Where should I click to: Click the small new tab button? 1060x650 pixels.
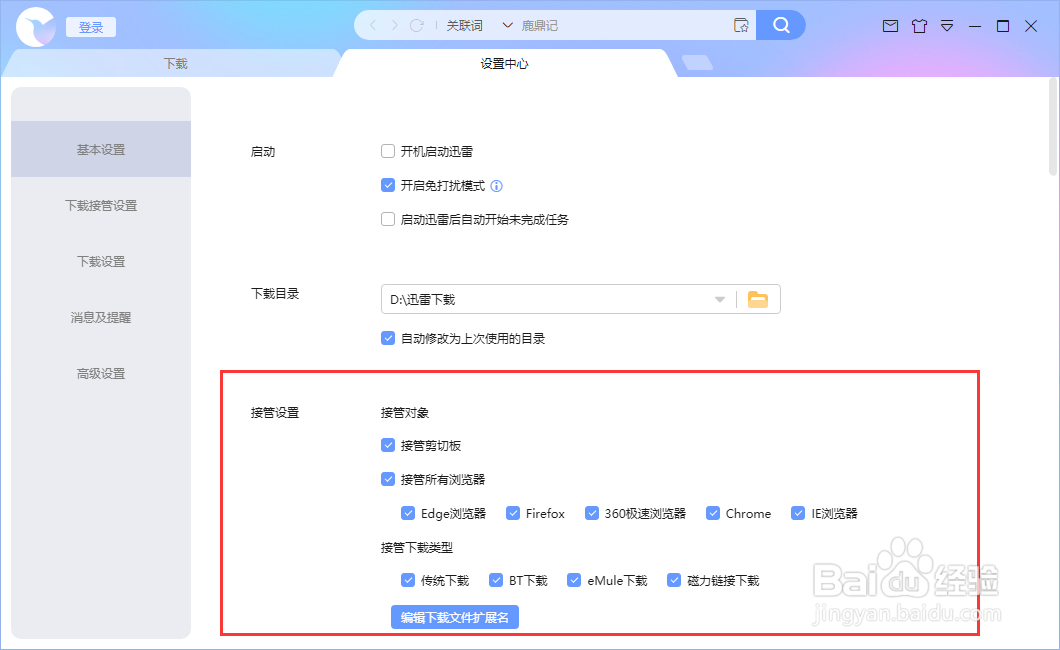point(697,63)
